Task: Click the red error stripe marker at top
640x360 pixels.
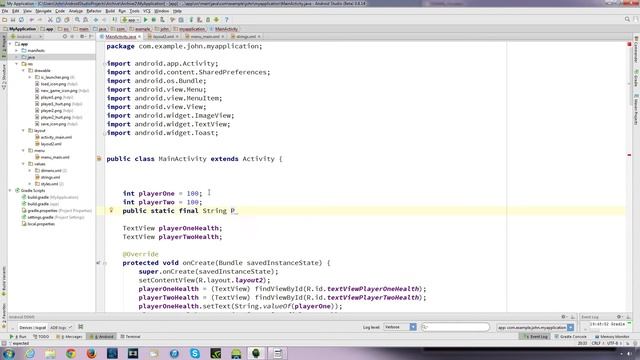Action: coord(629,44)
